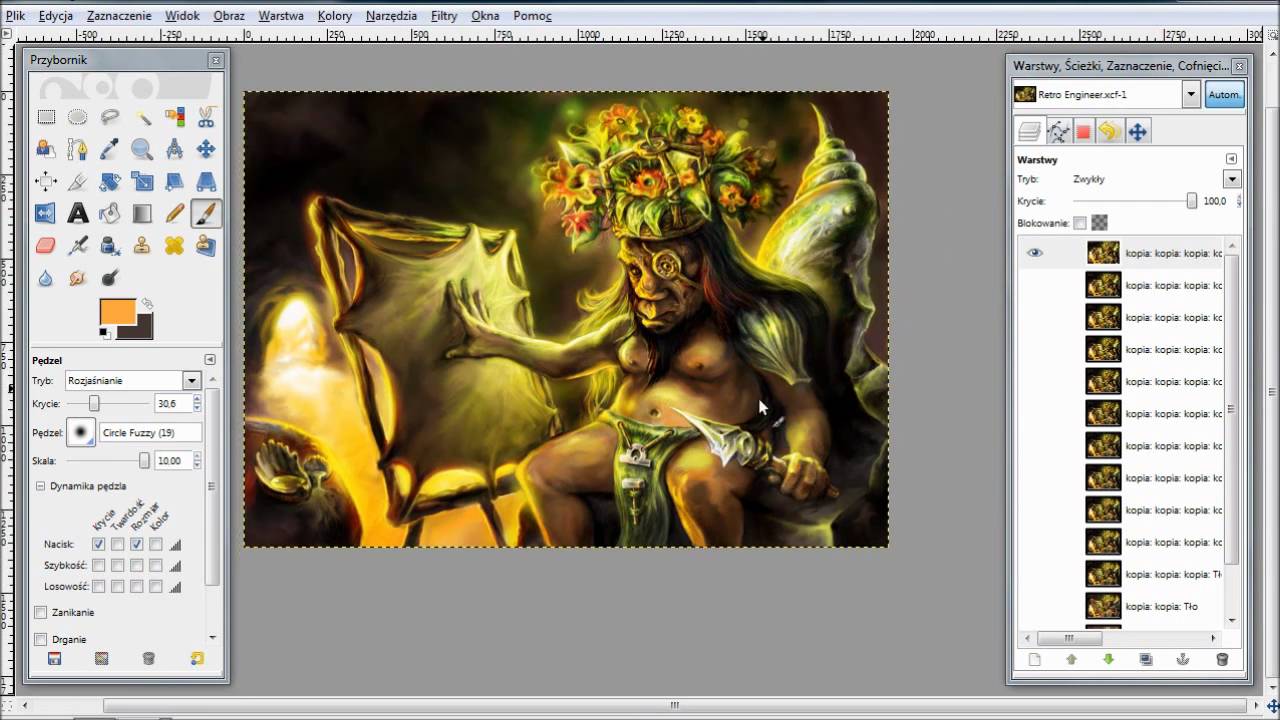Select the Fuzzy Select magic wand
The width and height of the screenshot is (1280, 720).
pyautogui.click(x=142, y=117)
